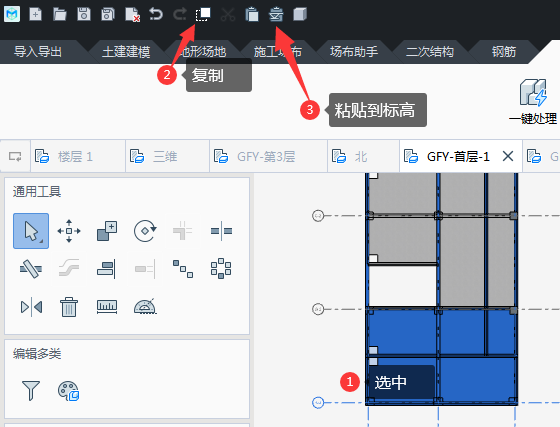Select the protractor angle measure tool

pos(145,307)
